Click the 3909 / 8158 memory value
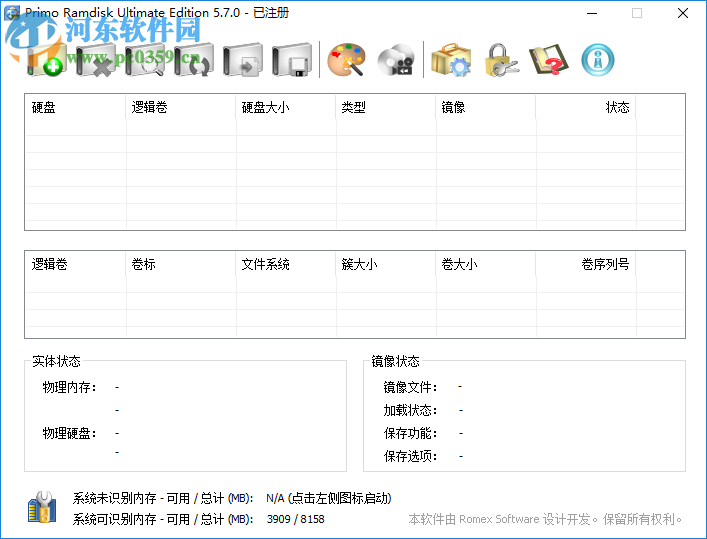707x539 pixels. (x=295, y=519)
